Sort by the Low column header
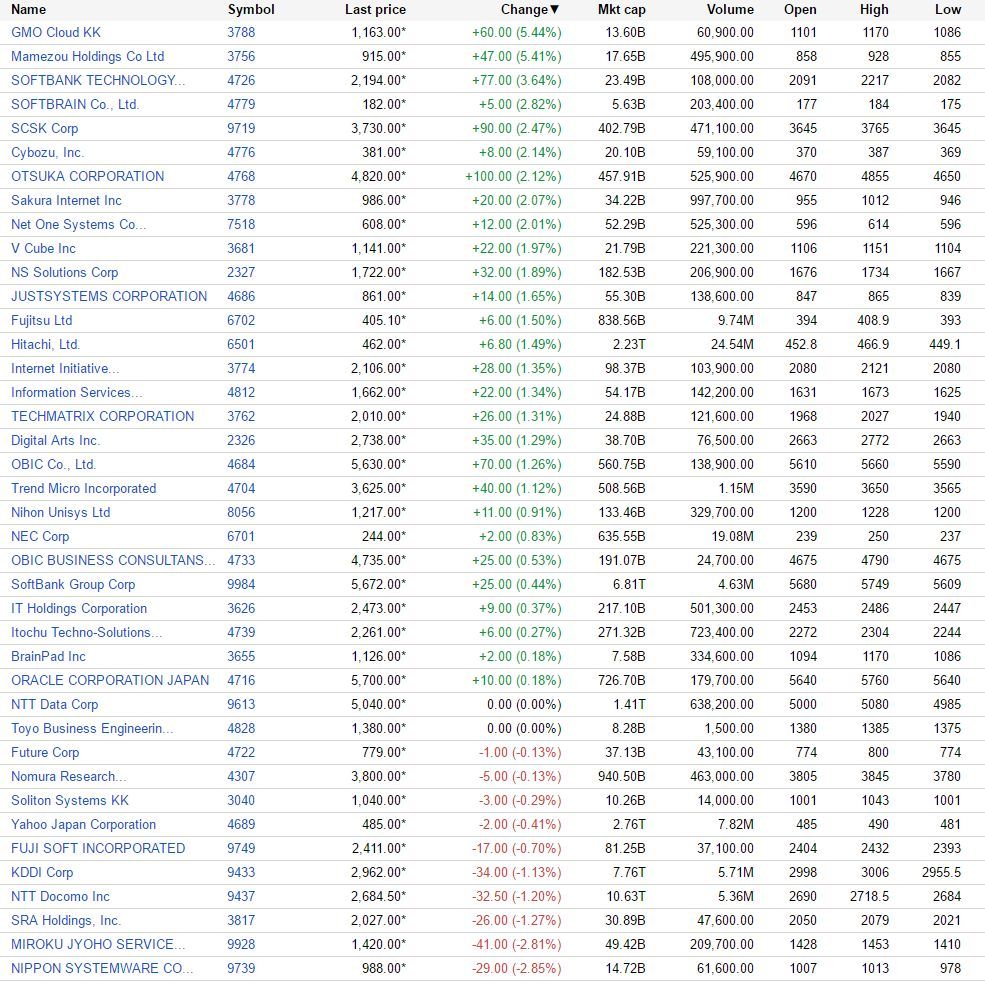 coord(948,9)
